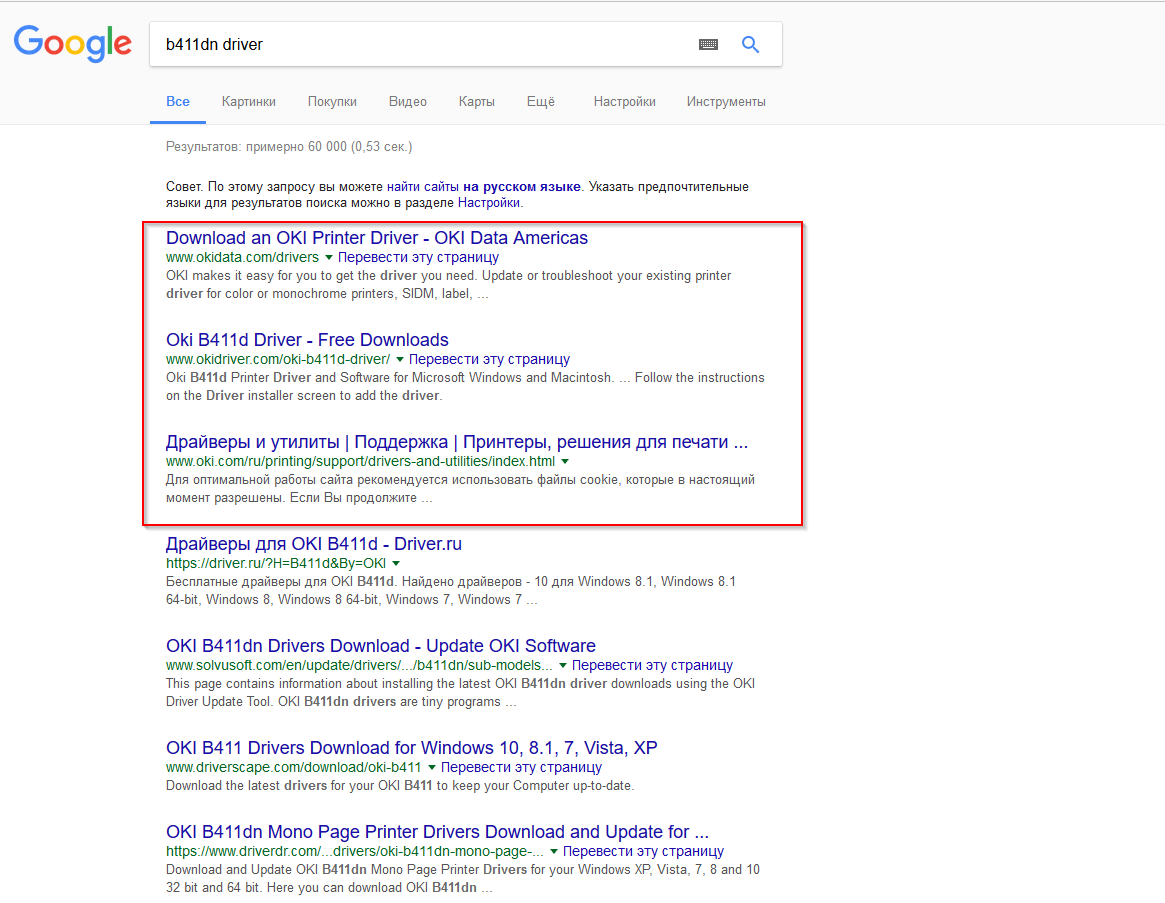Click 'найти сайты на русском языке' link
Image resolution: width=1165 pixels, height=903 pixels.
(x=483, y=187)
